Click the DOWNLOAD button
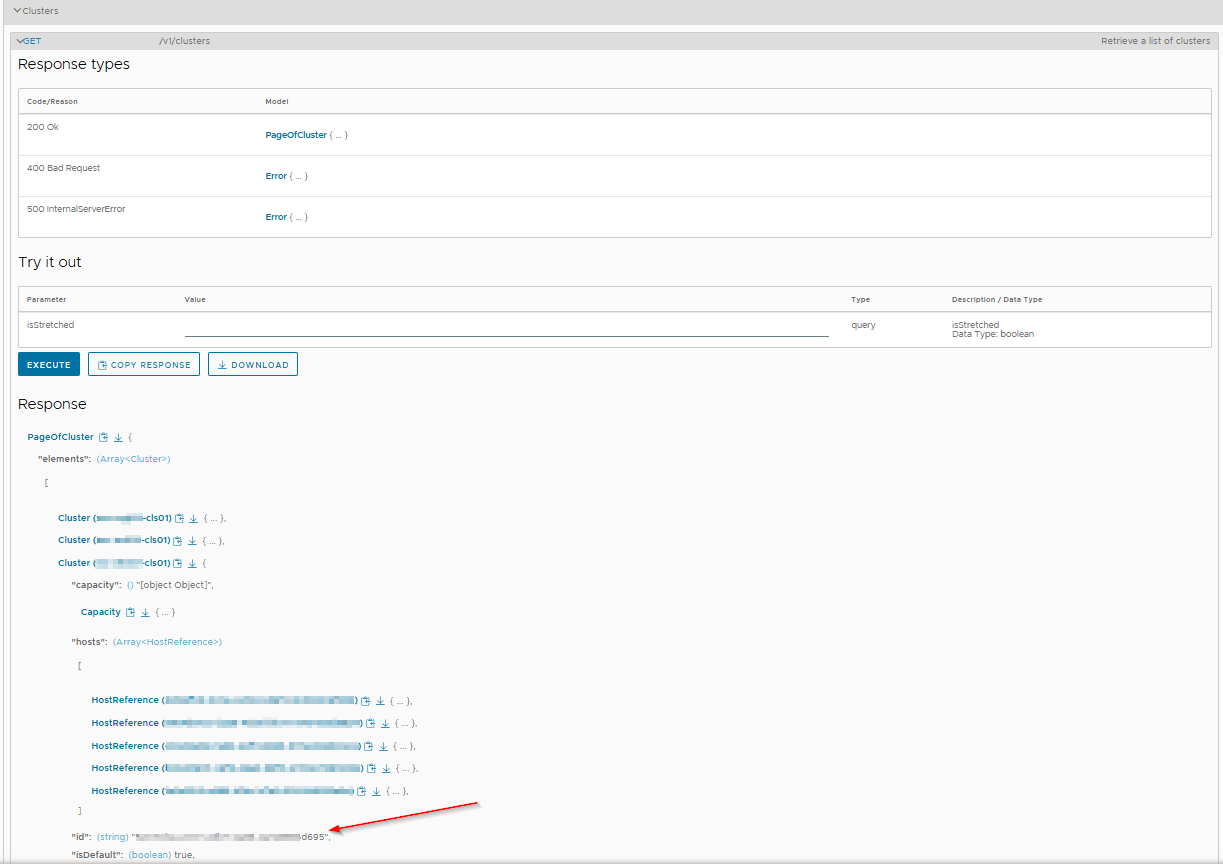The image size is (1223, 864). pos(253,365)
